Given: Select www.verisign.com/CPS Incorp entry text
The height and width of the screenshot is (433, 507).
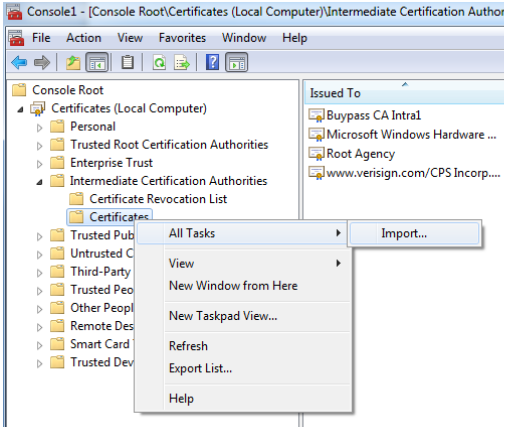Looking at the screenshot, I should pos(413,173).
